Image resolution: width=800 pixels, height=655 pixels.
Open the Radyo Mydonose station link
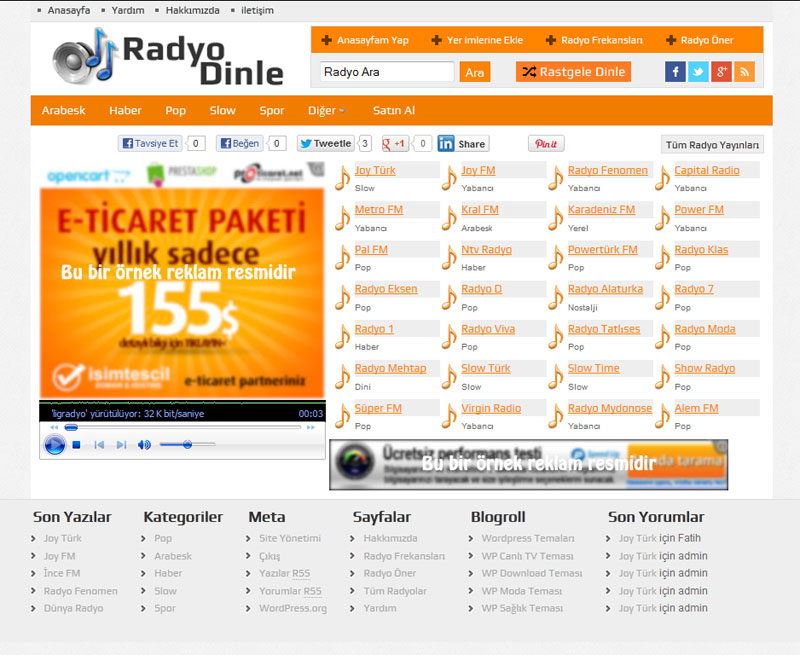point(610,409)
